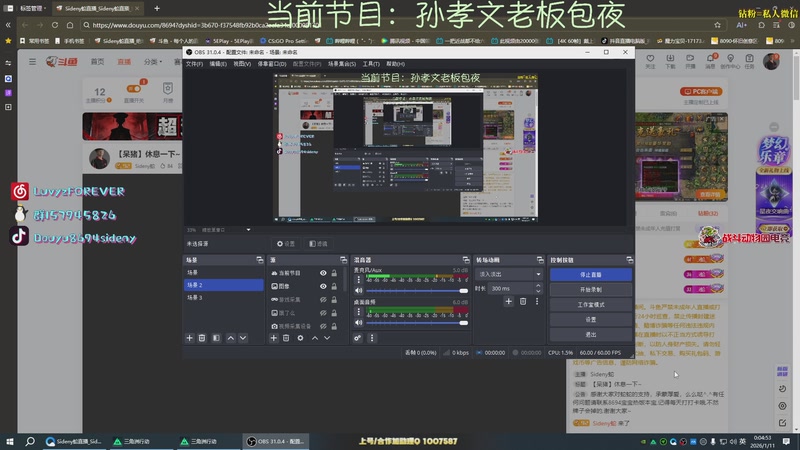Screen dimensions: 800x450
Task: Open the 编辑(E) menu in OBS
Action: (x=218, y=64)
